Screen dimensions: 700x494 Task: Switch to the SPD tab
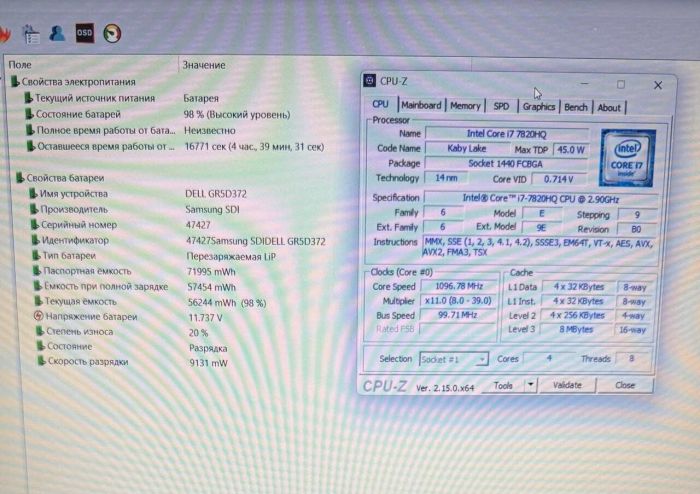[x=501, y=107]
